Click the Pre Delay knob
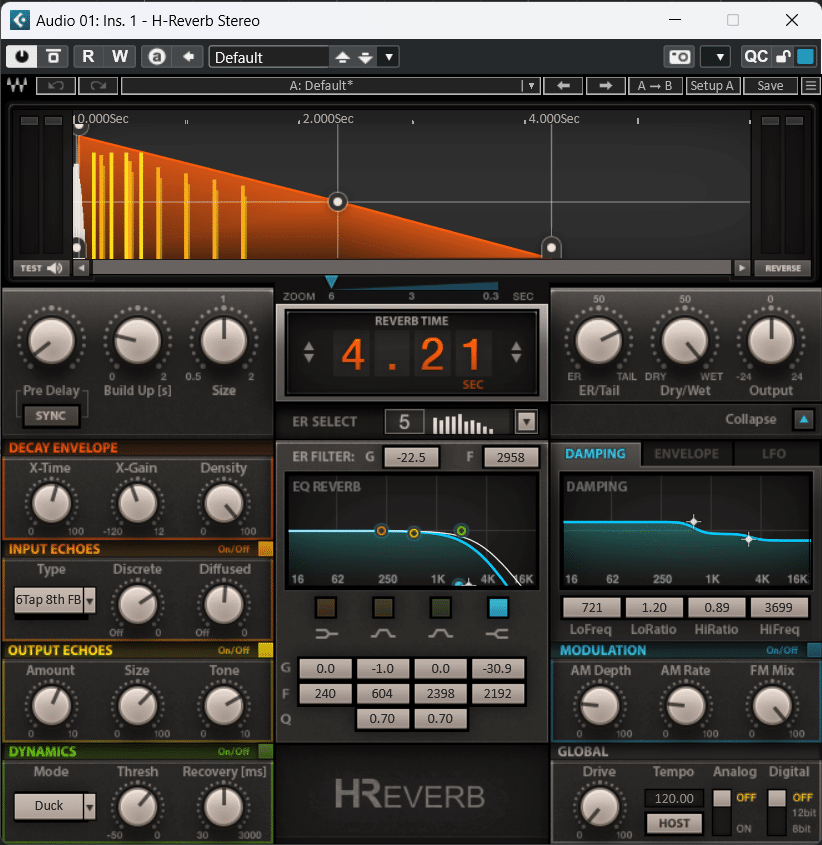822x845 pixels. pos(51,341)
